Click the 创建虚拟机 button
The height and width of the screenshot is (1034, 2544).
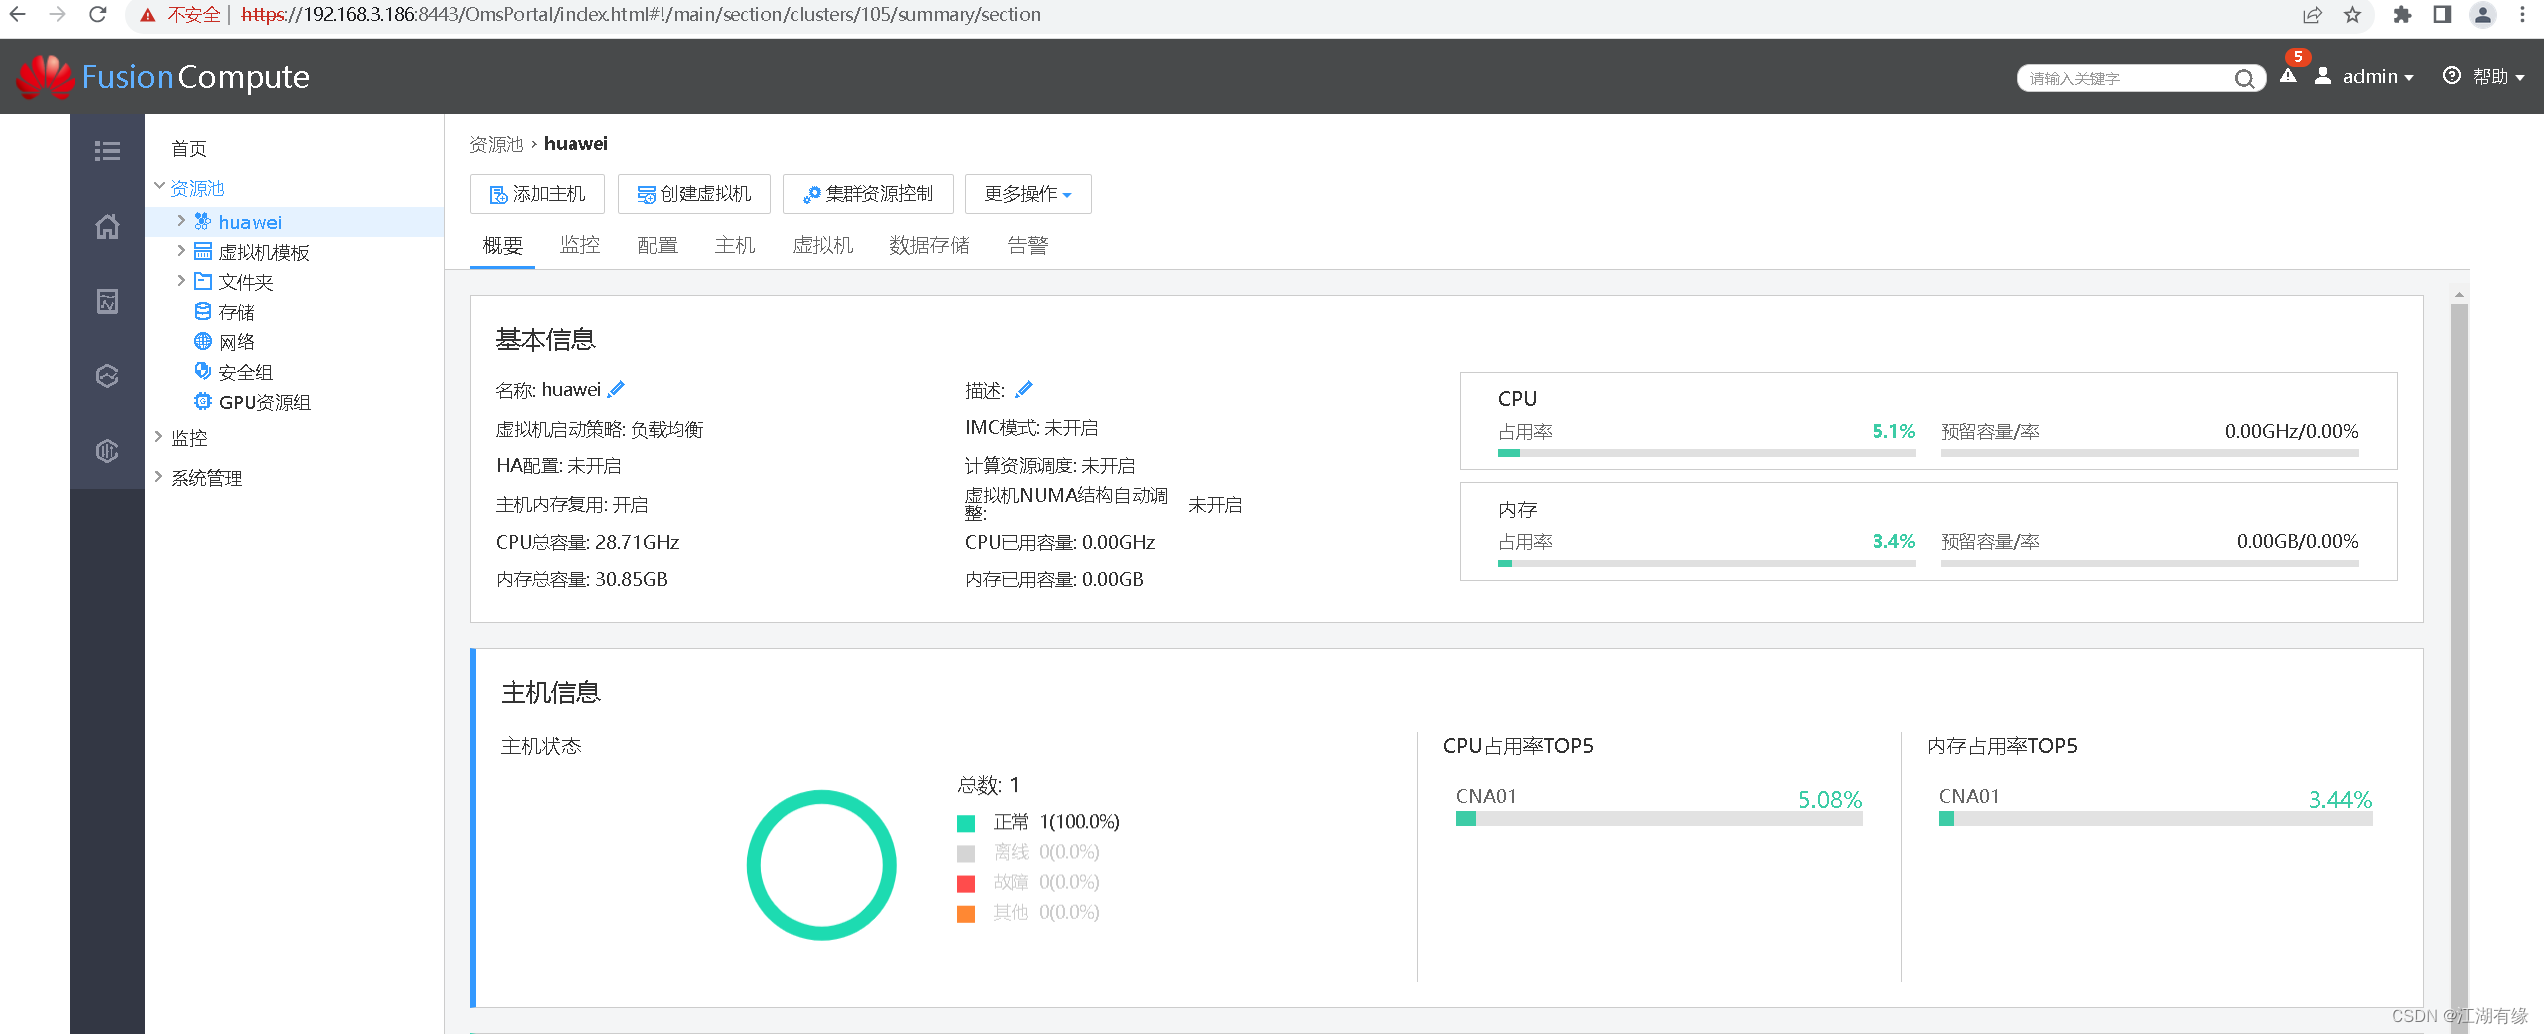(694, 194)
